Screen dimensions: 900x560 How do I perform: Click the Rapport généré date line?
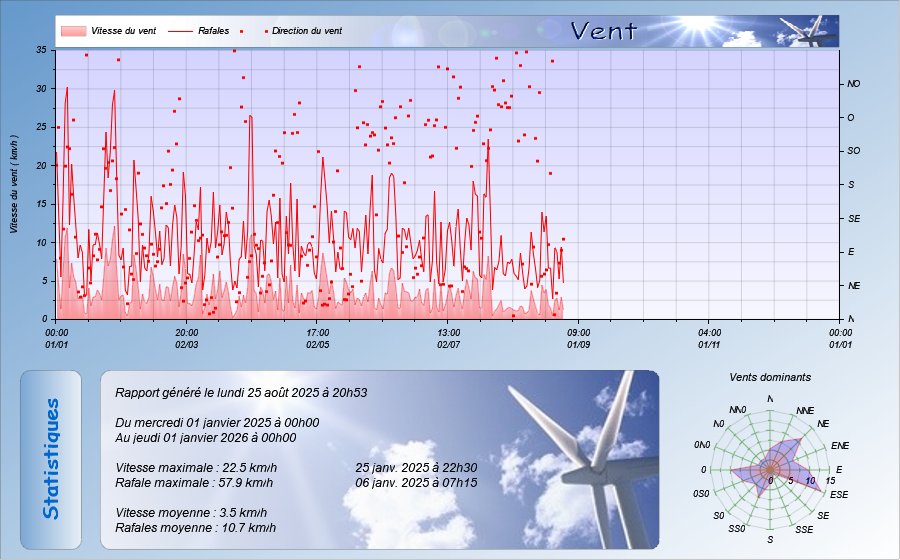click(x=241, y=393)
